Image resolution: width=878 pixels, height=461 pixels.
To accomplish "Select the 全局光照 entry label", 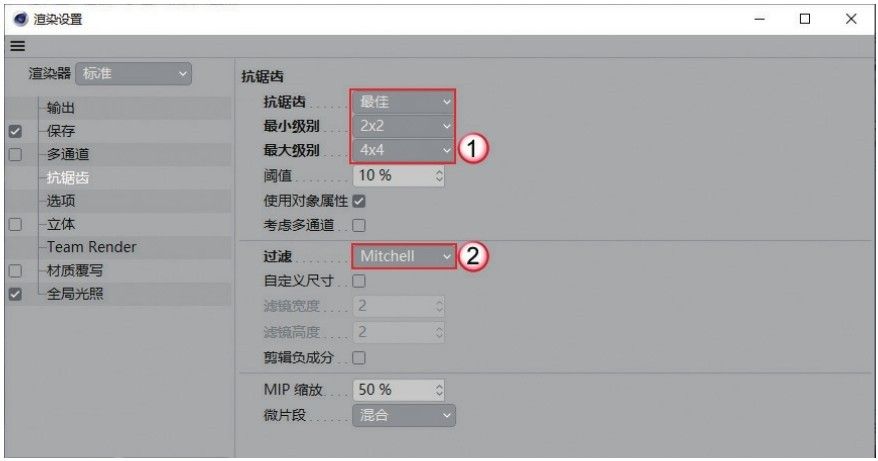I will [x=75, y=294].
